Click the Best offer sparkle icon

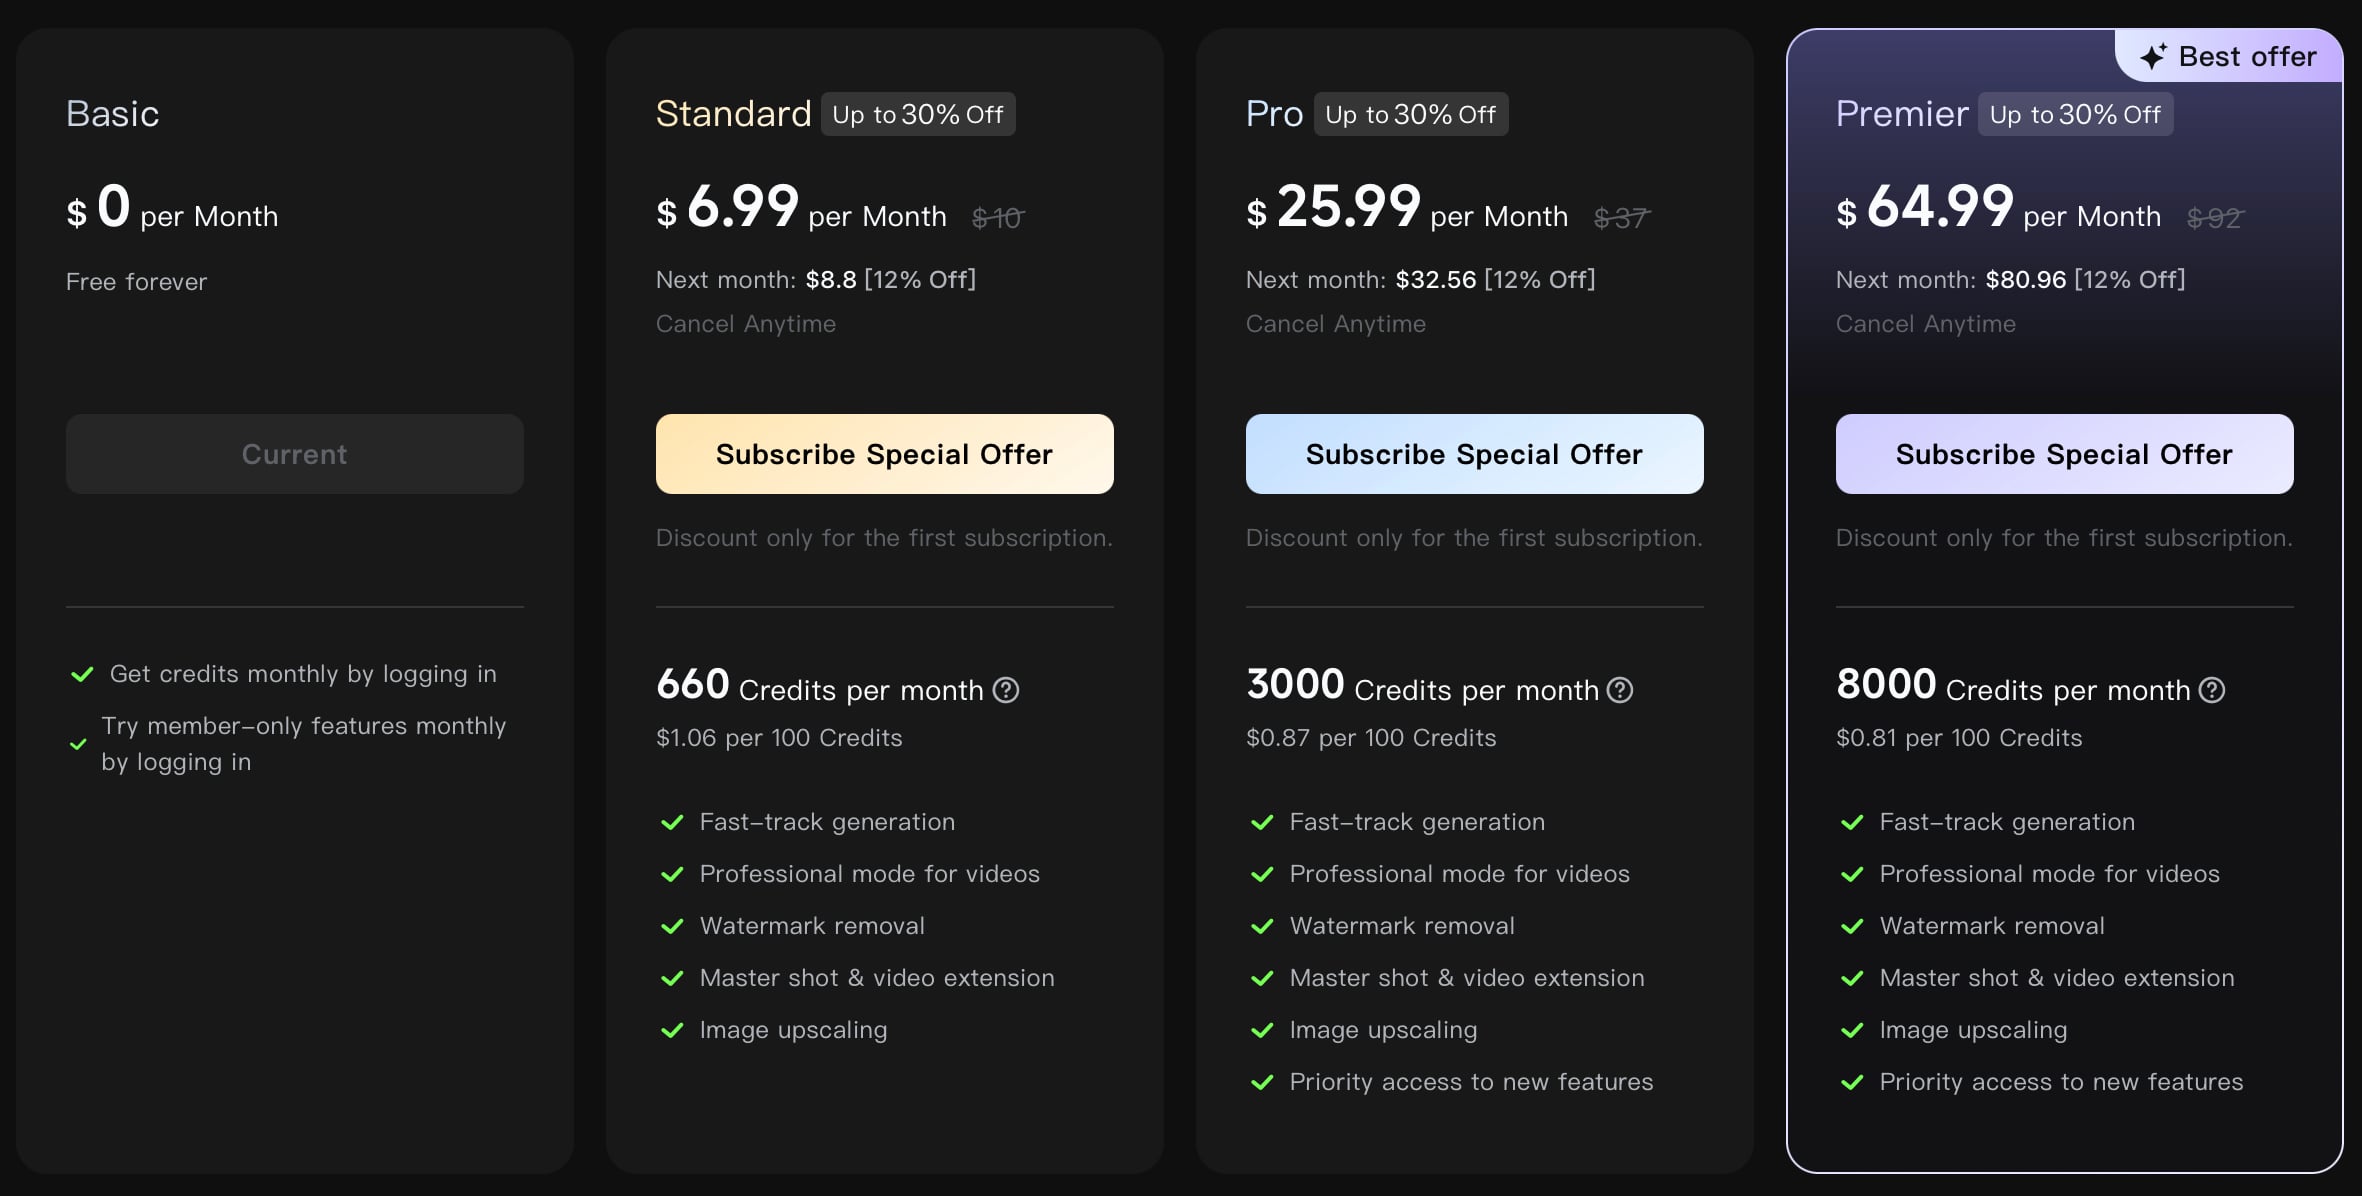(2153, 57)
